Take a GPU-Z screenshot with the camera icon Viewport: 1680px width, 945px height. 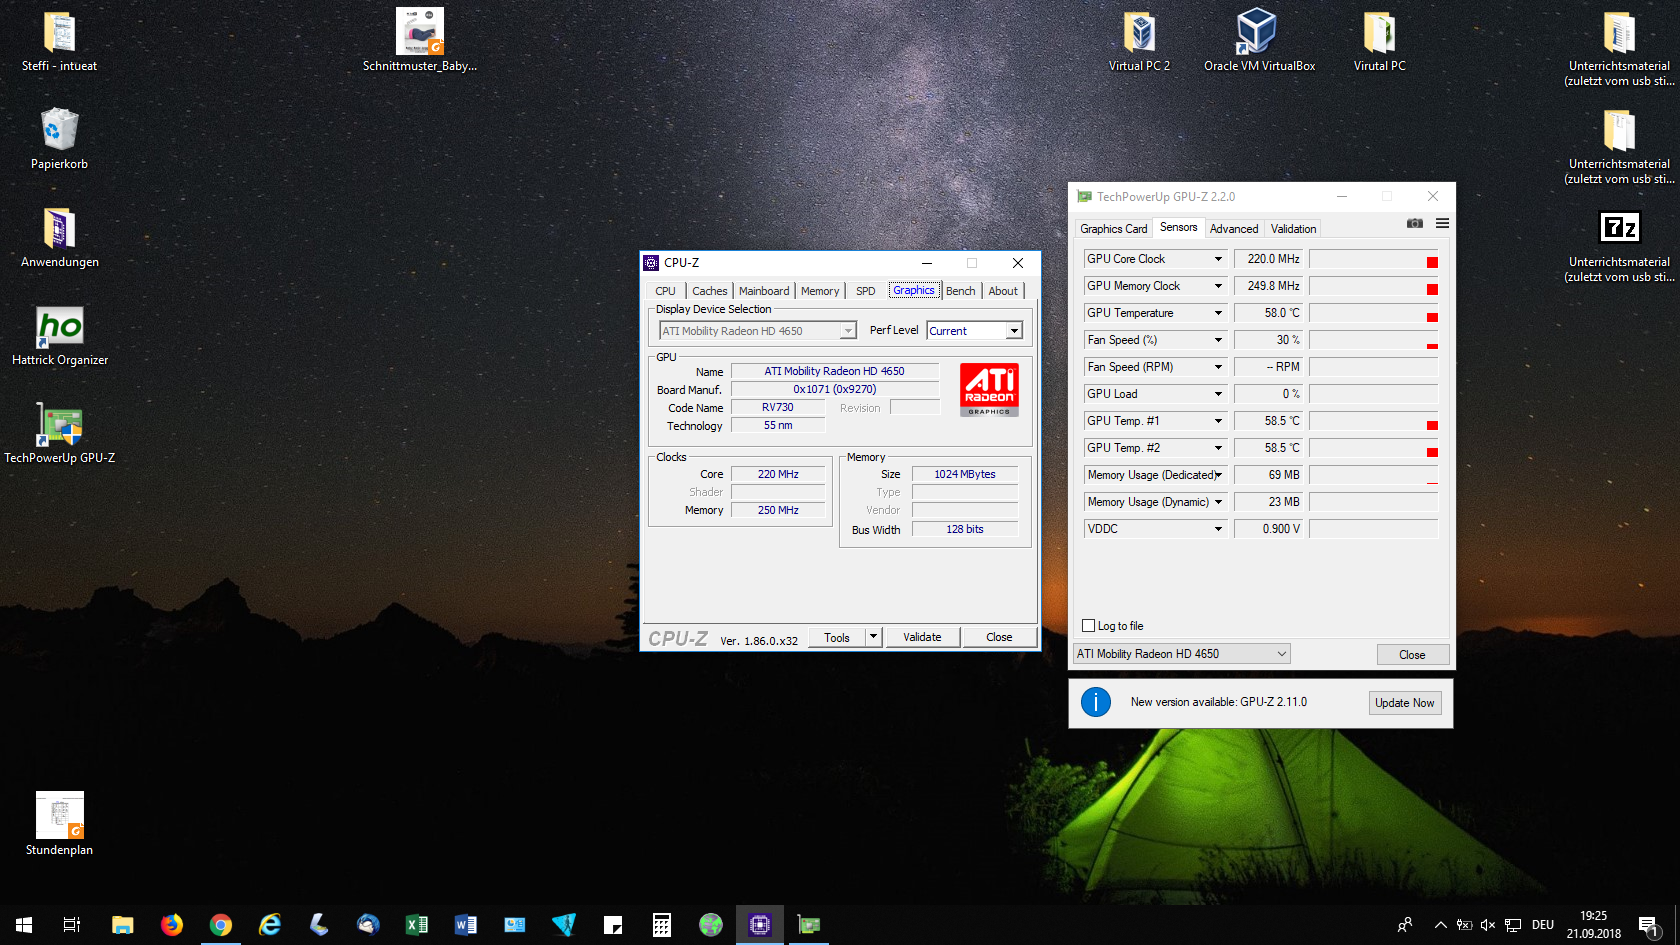pyautogui.click(x=1414, y=223)
